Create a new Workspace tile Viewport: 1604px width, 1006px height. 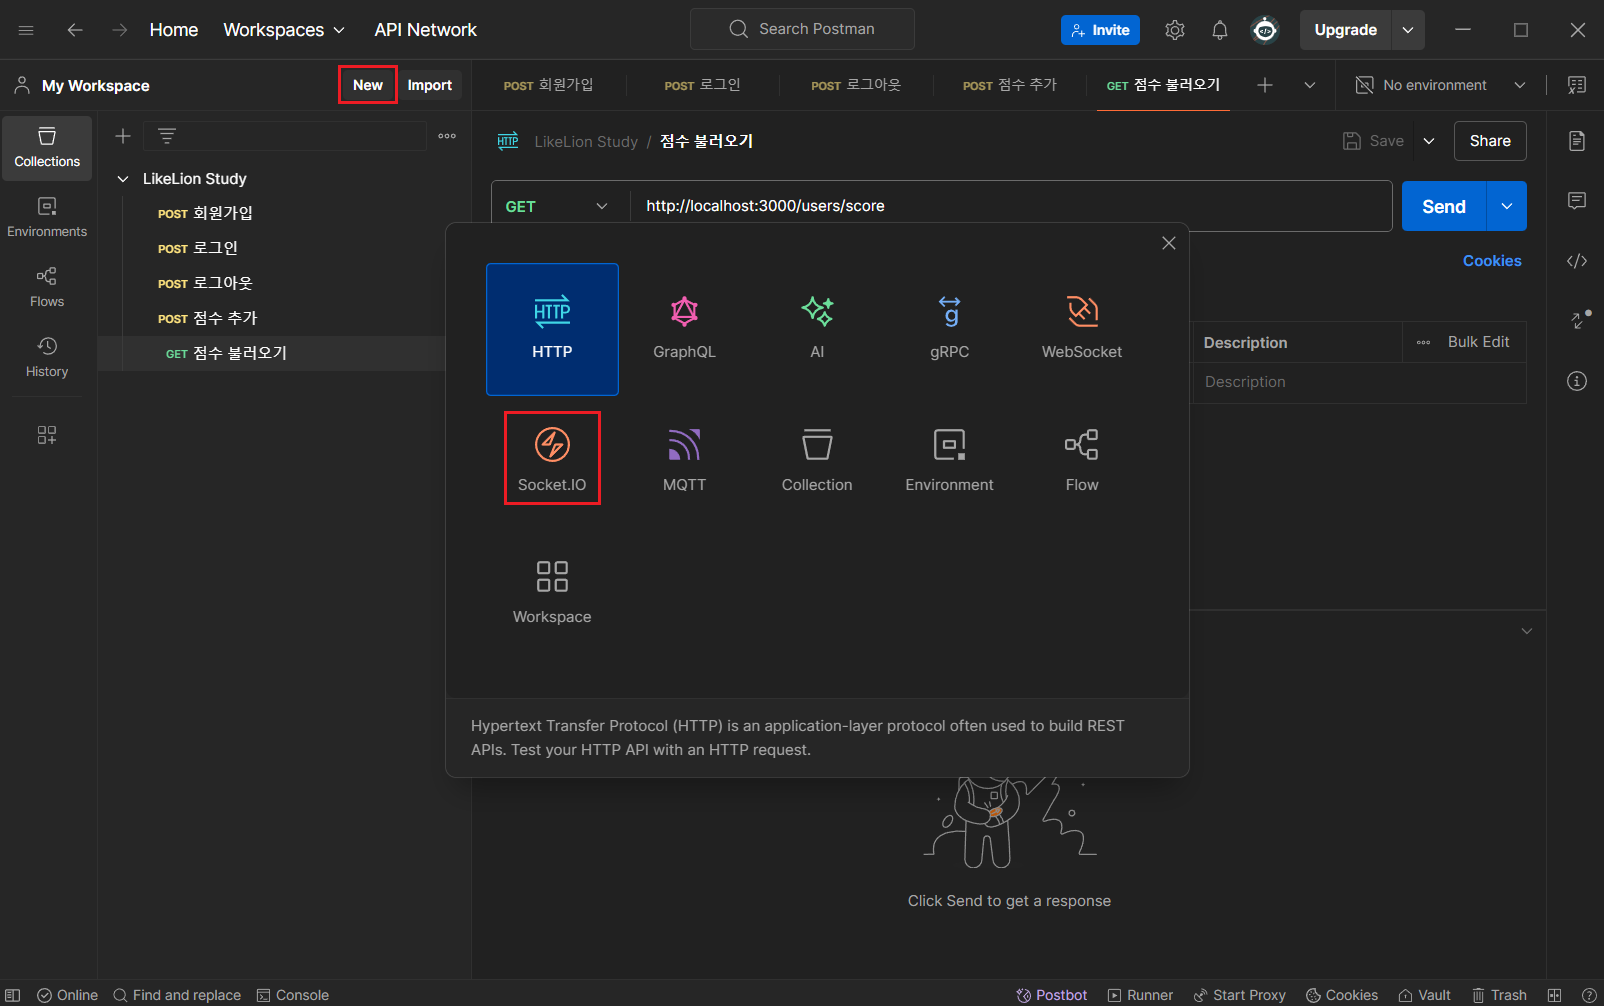point(552,593)
